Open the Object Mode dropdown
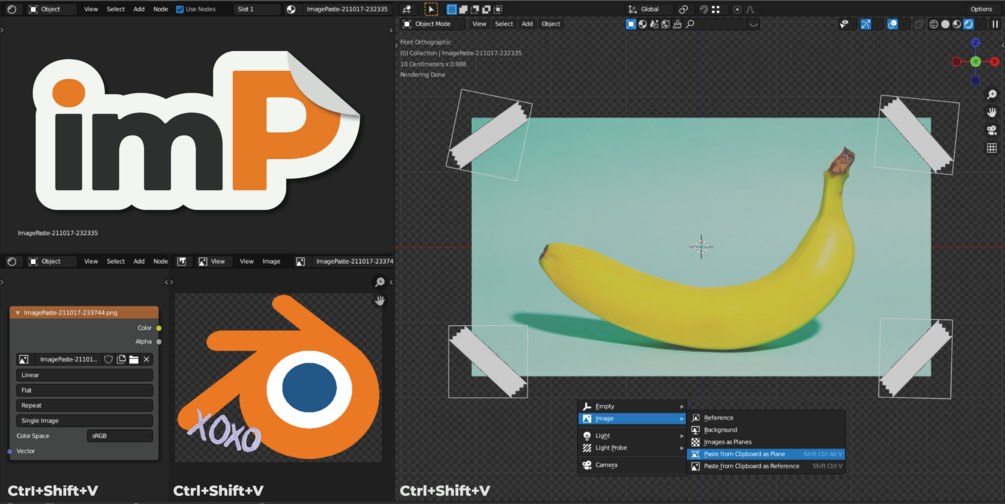Image resolution: width=1005 pixels, height=504 pixels. (x=433, y=24)
